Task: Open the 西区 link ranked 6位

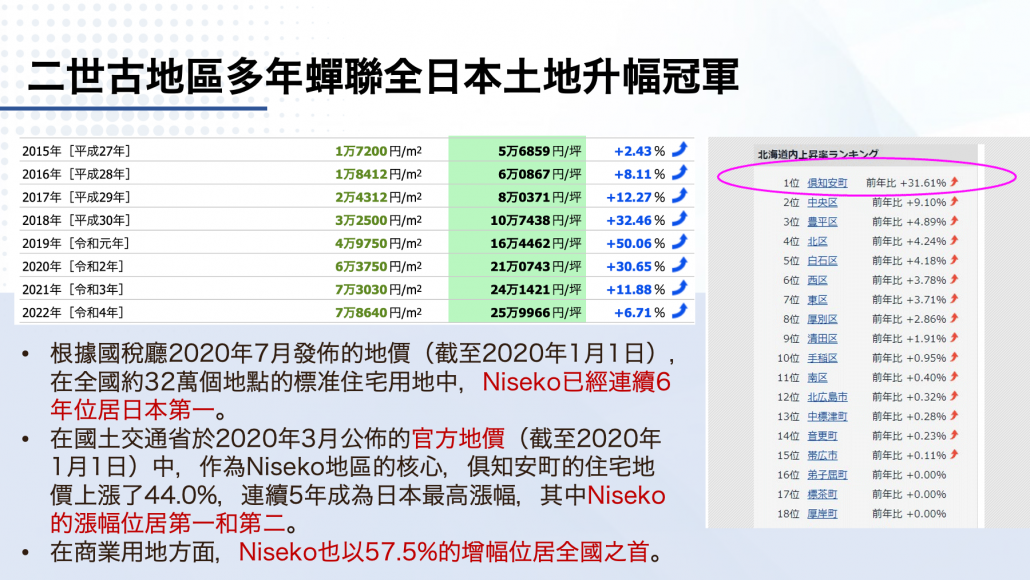Action: coord(817,280)
